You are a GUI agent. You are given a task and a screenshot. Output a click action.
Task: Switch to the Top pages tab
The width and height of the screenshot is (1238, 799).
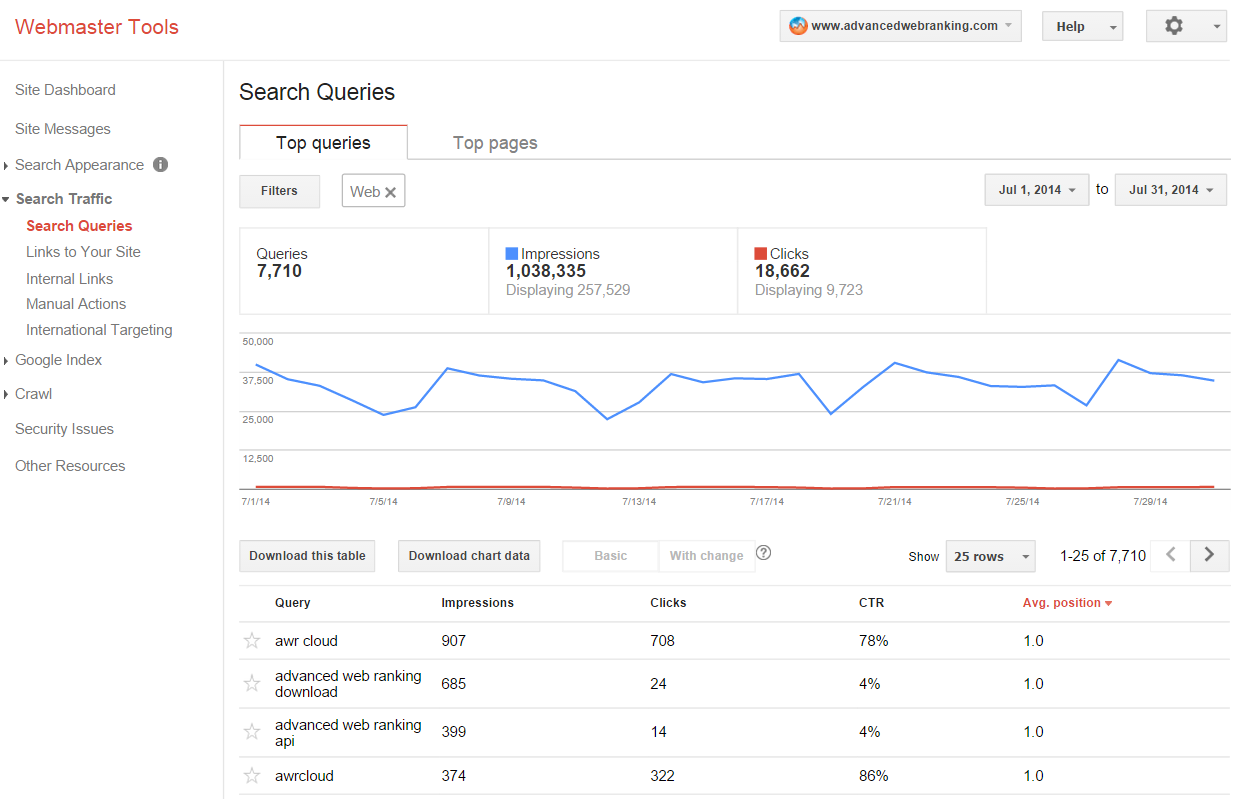[x=495, y=143]
